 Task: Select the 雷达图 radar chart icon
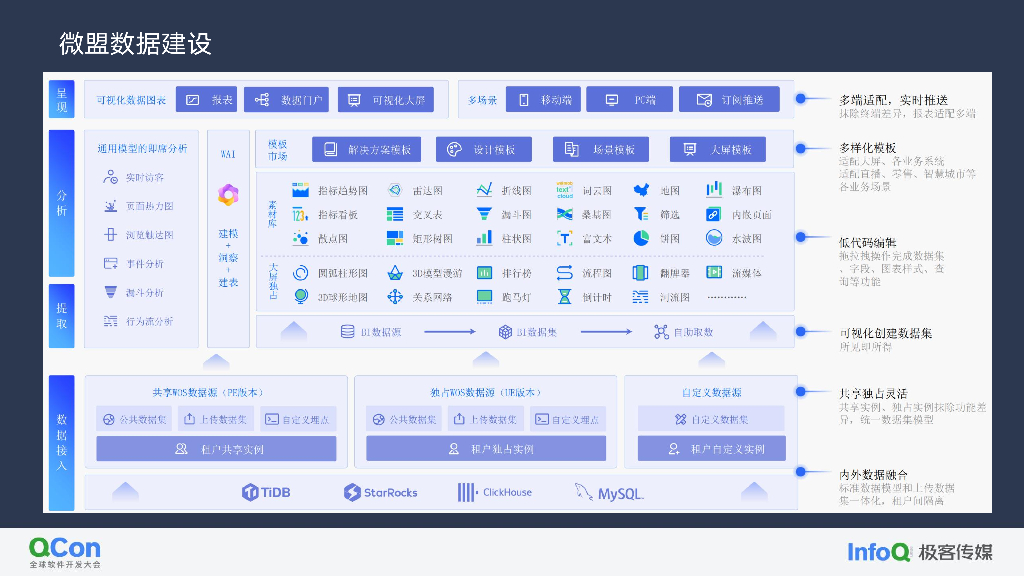(394, 190)
